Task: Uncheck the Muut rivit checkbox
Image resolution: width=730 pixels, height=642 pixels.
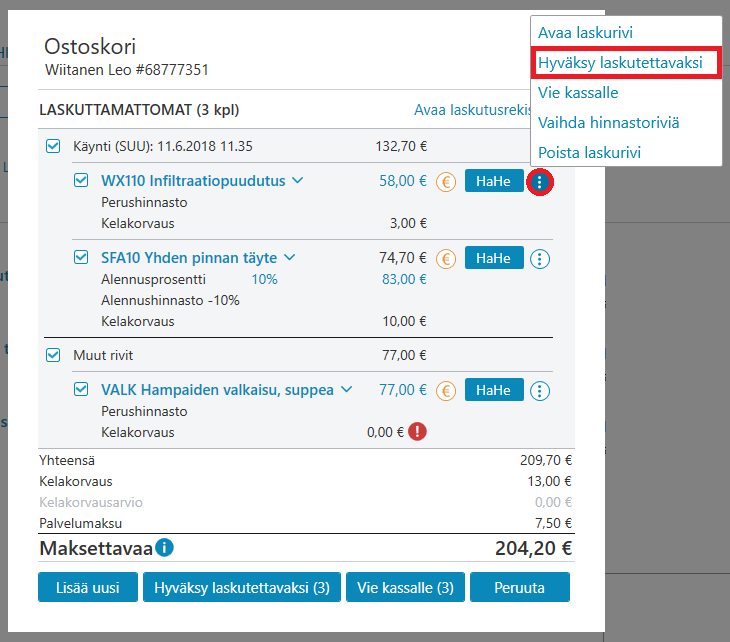Action: tap(53, 355)
